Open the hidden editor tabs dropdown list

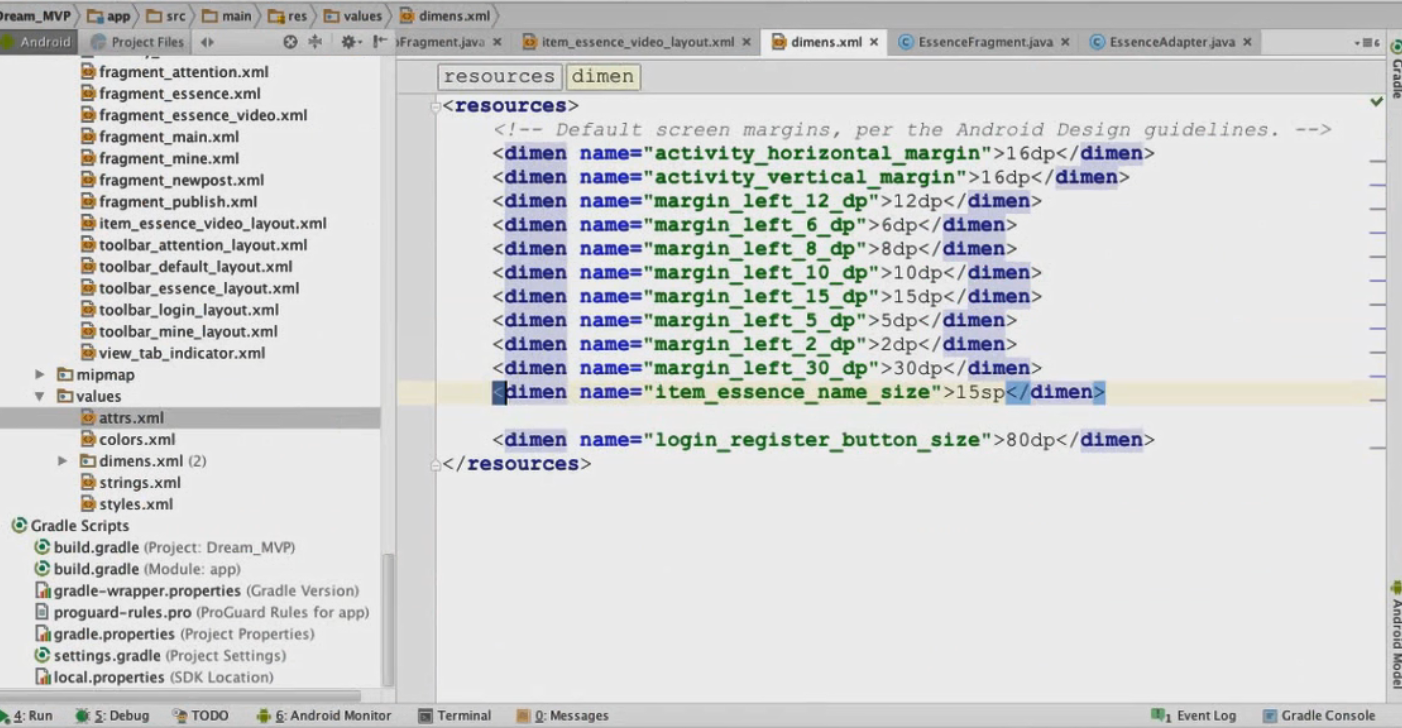[x=1367, y=42]
